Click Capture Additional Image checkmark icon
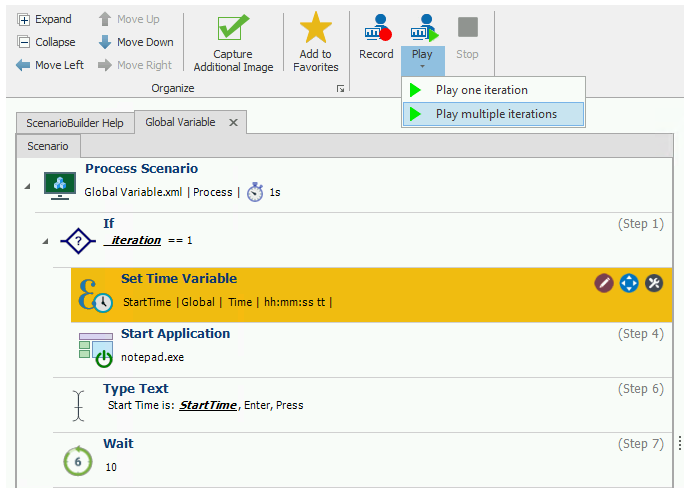Viewport: 688px width, 492px height. [x=233, y=27]
